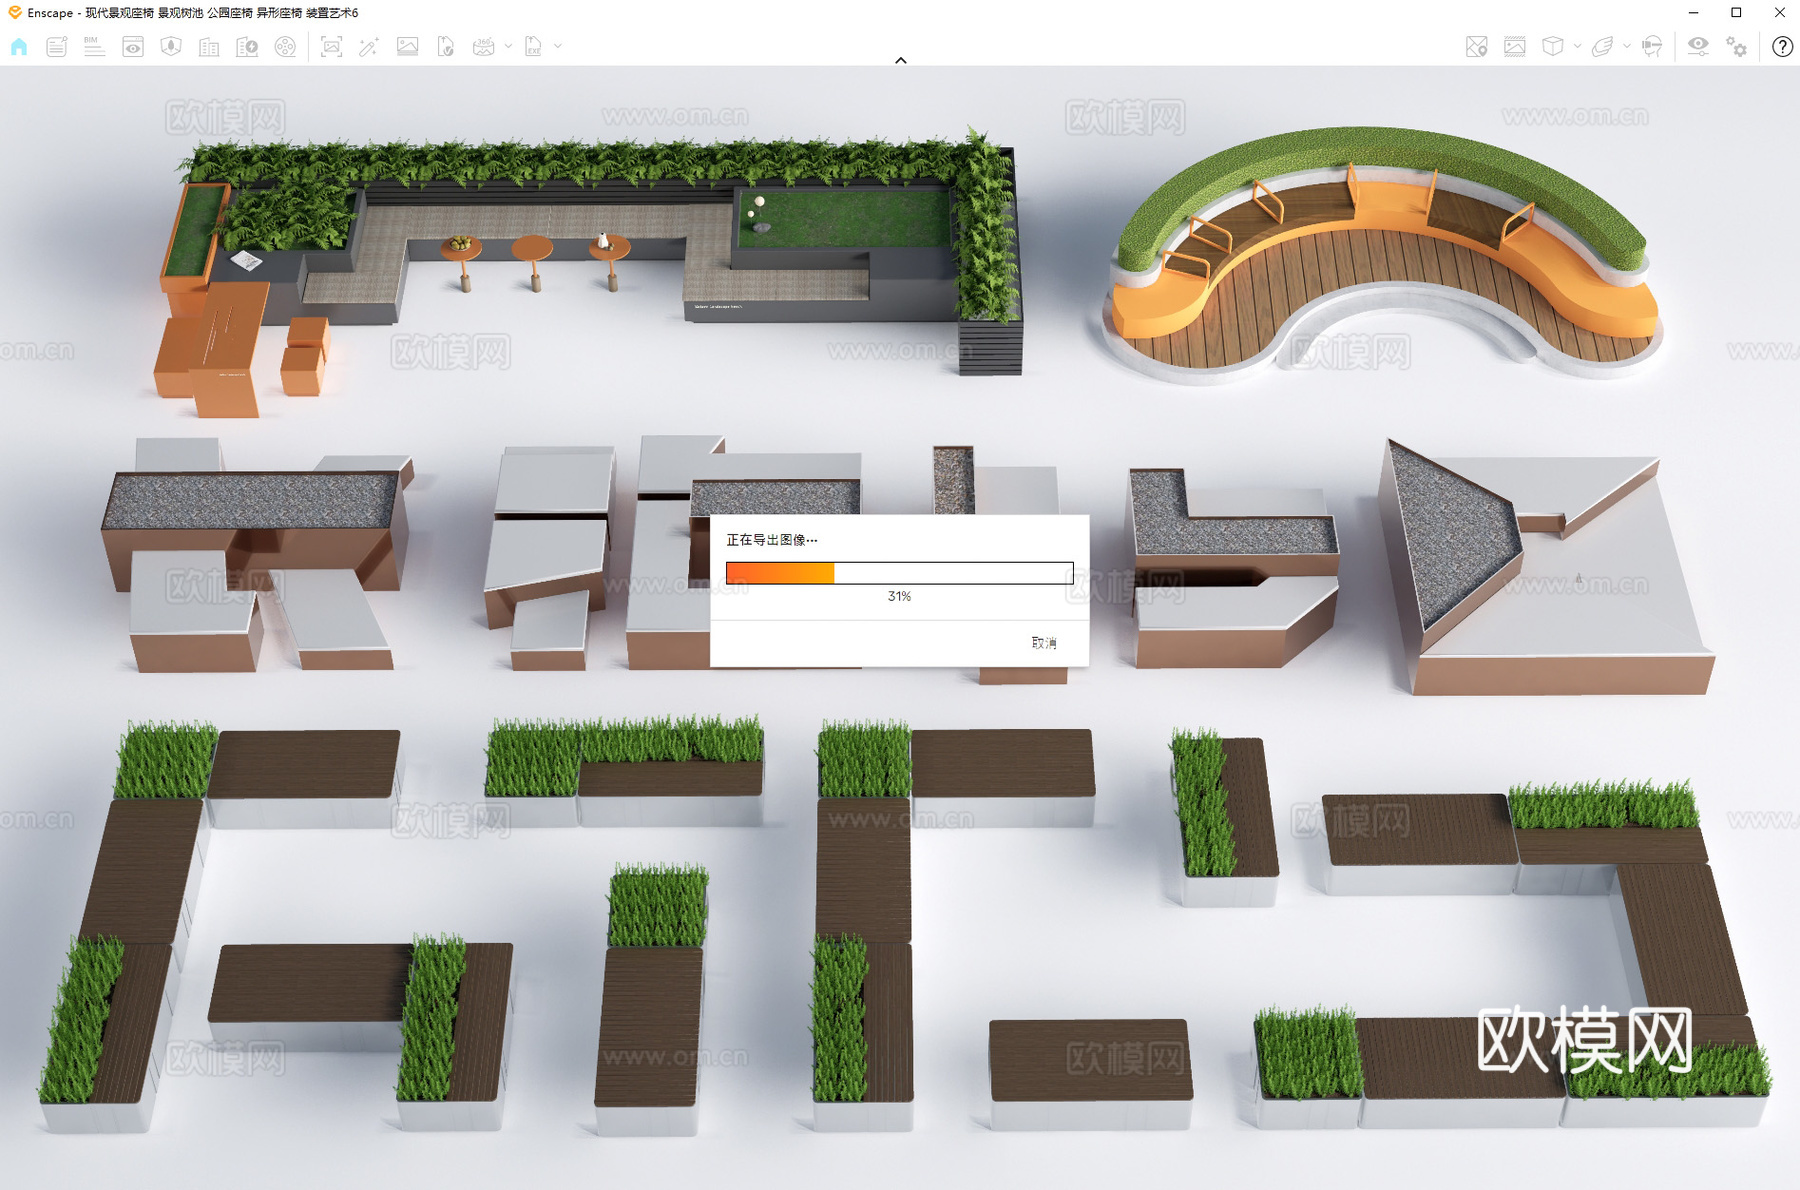The height and width of the screenshot is (1190, 1800).
Task: Click the plain buildings icon
Action: coord(209,46)
